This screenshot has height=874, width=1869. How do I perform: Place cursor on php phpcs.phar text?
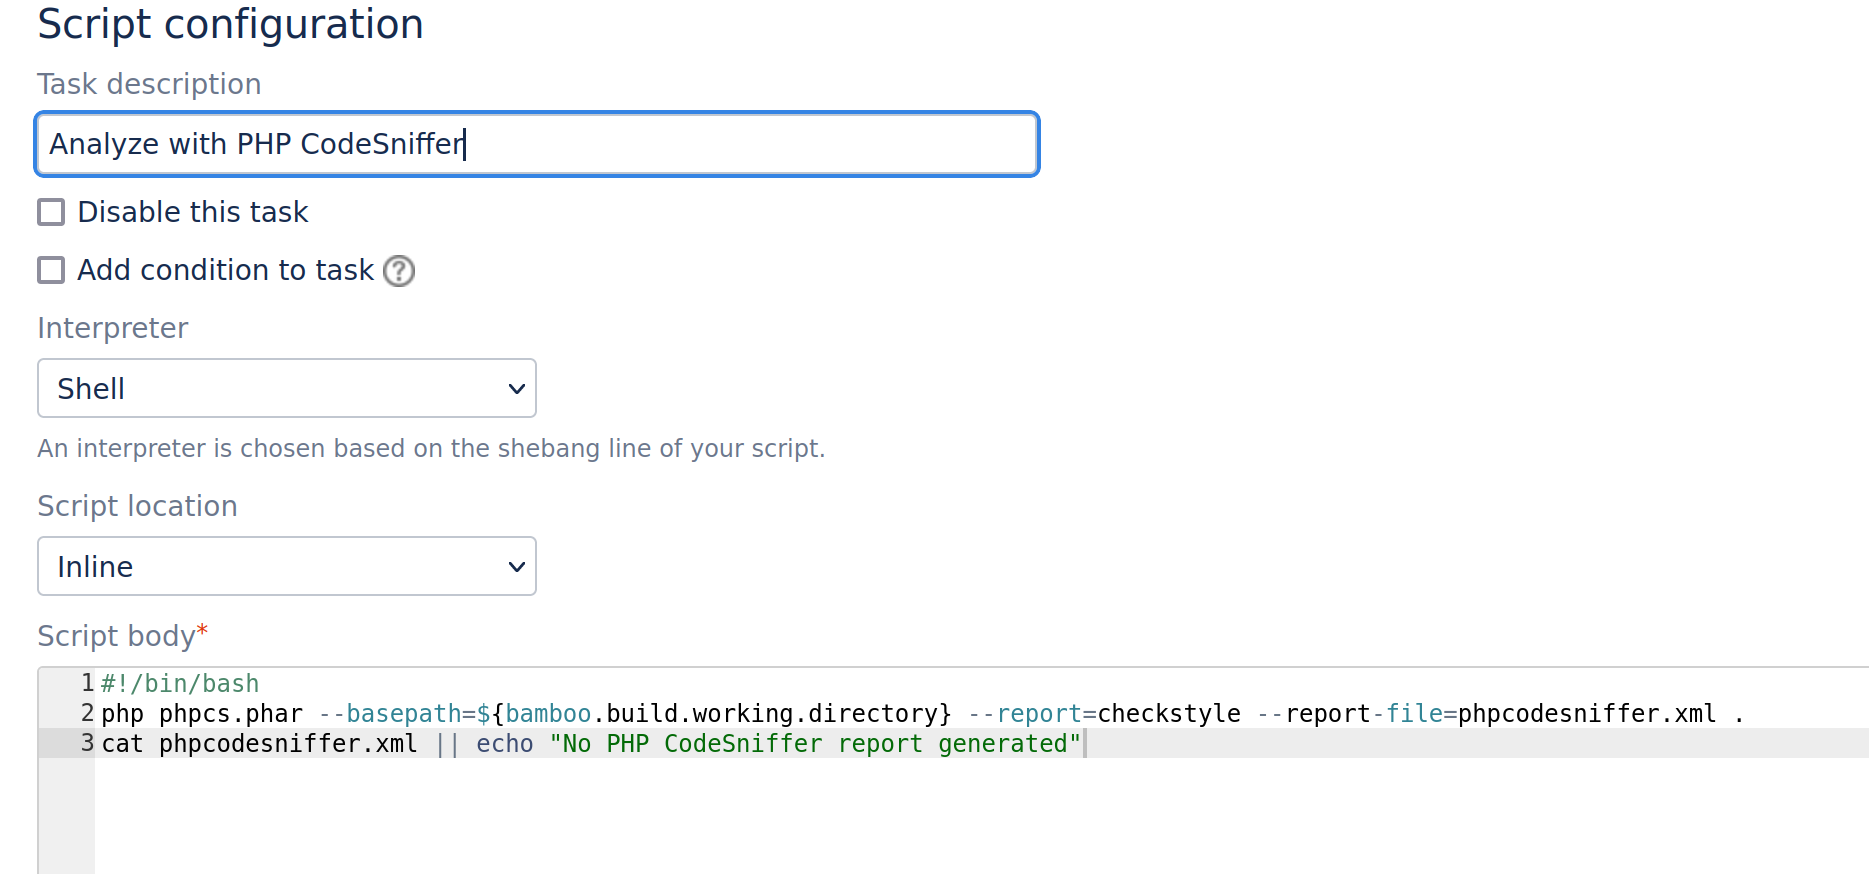(201, 714)
